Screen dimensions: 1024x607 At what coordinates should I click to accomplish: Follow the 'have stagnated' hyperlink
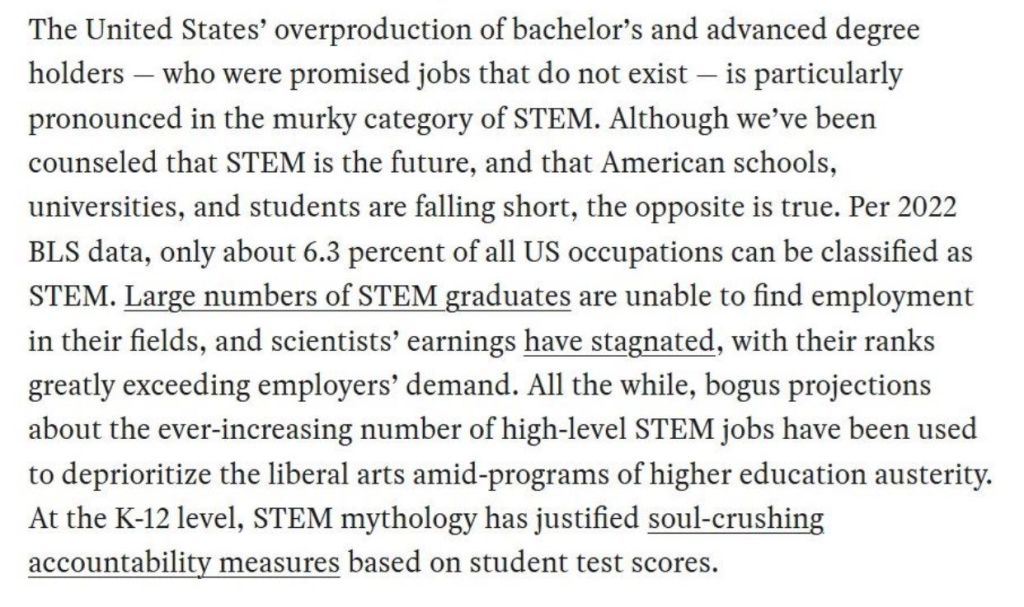pos(619,340)
